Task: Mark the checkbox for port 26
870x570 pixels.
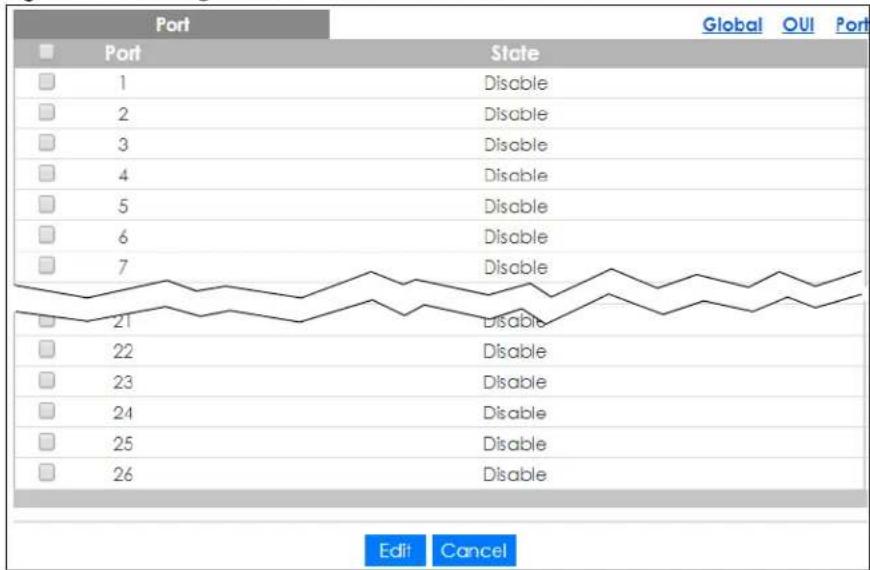Action: click(x=47, y=473)
